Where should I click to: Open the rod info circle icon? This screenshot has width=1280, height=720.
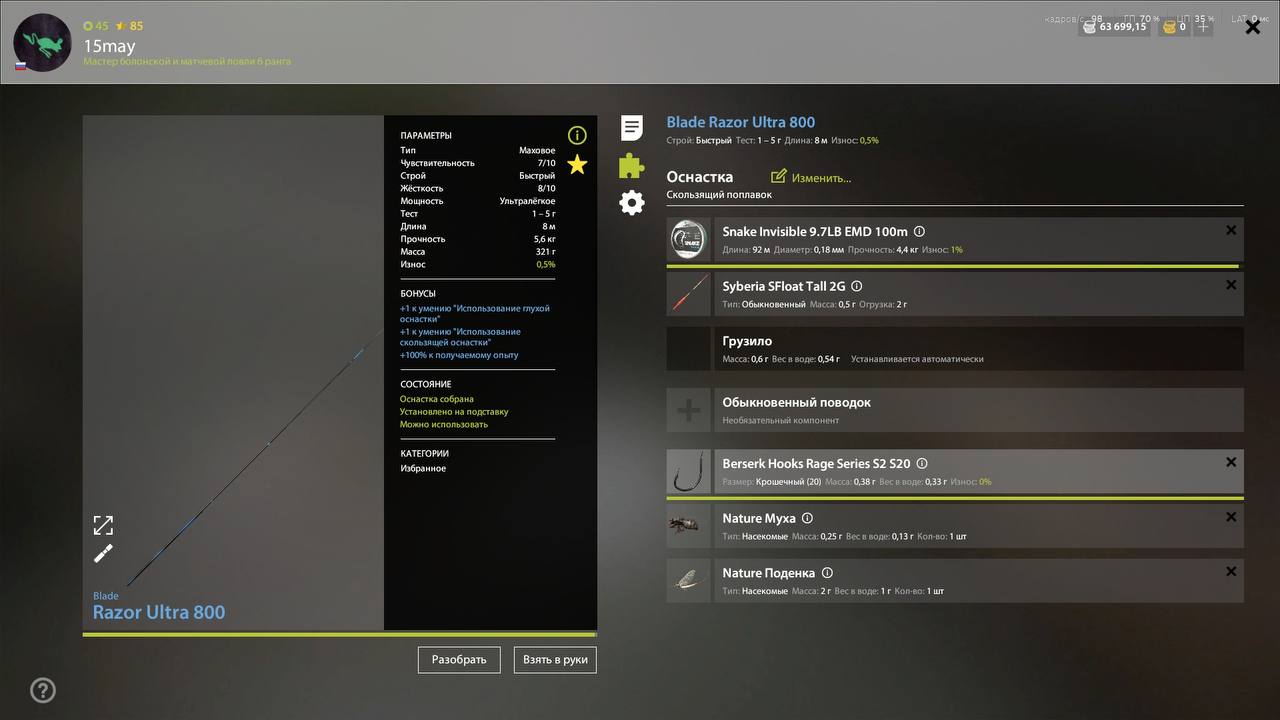(577, 135)
